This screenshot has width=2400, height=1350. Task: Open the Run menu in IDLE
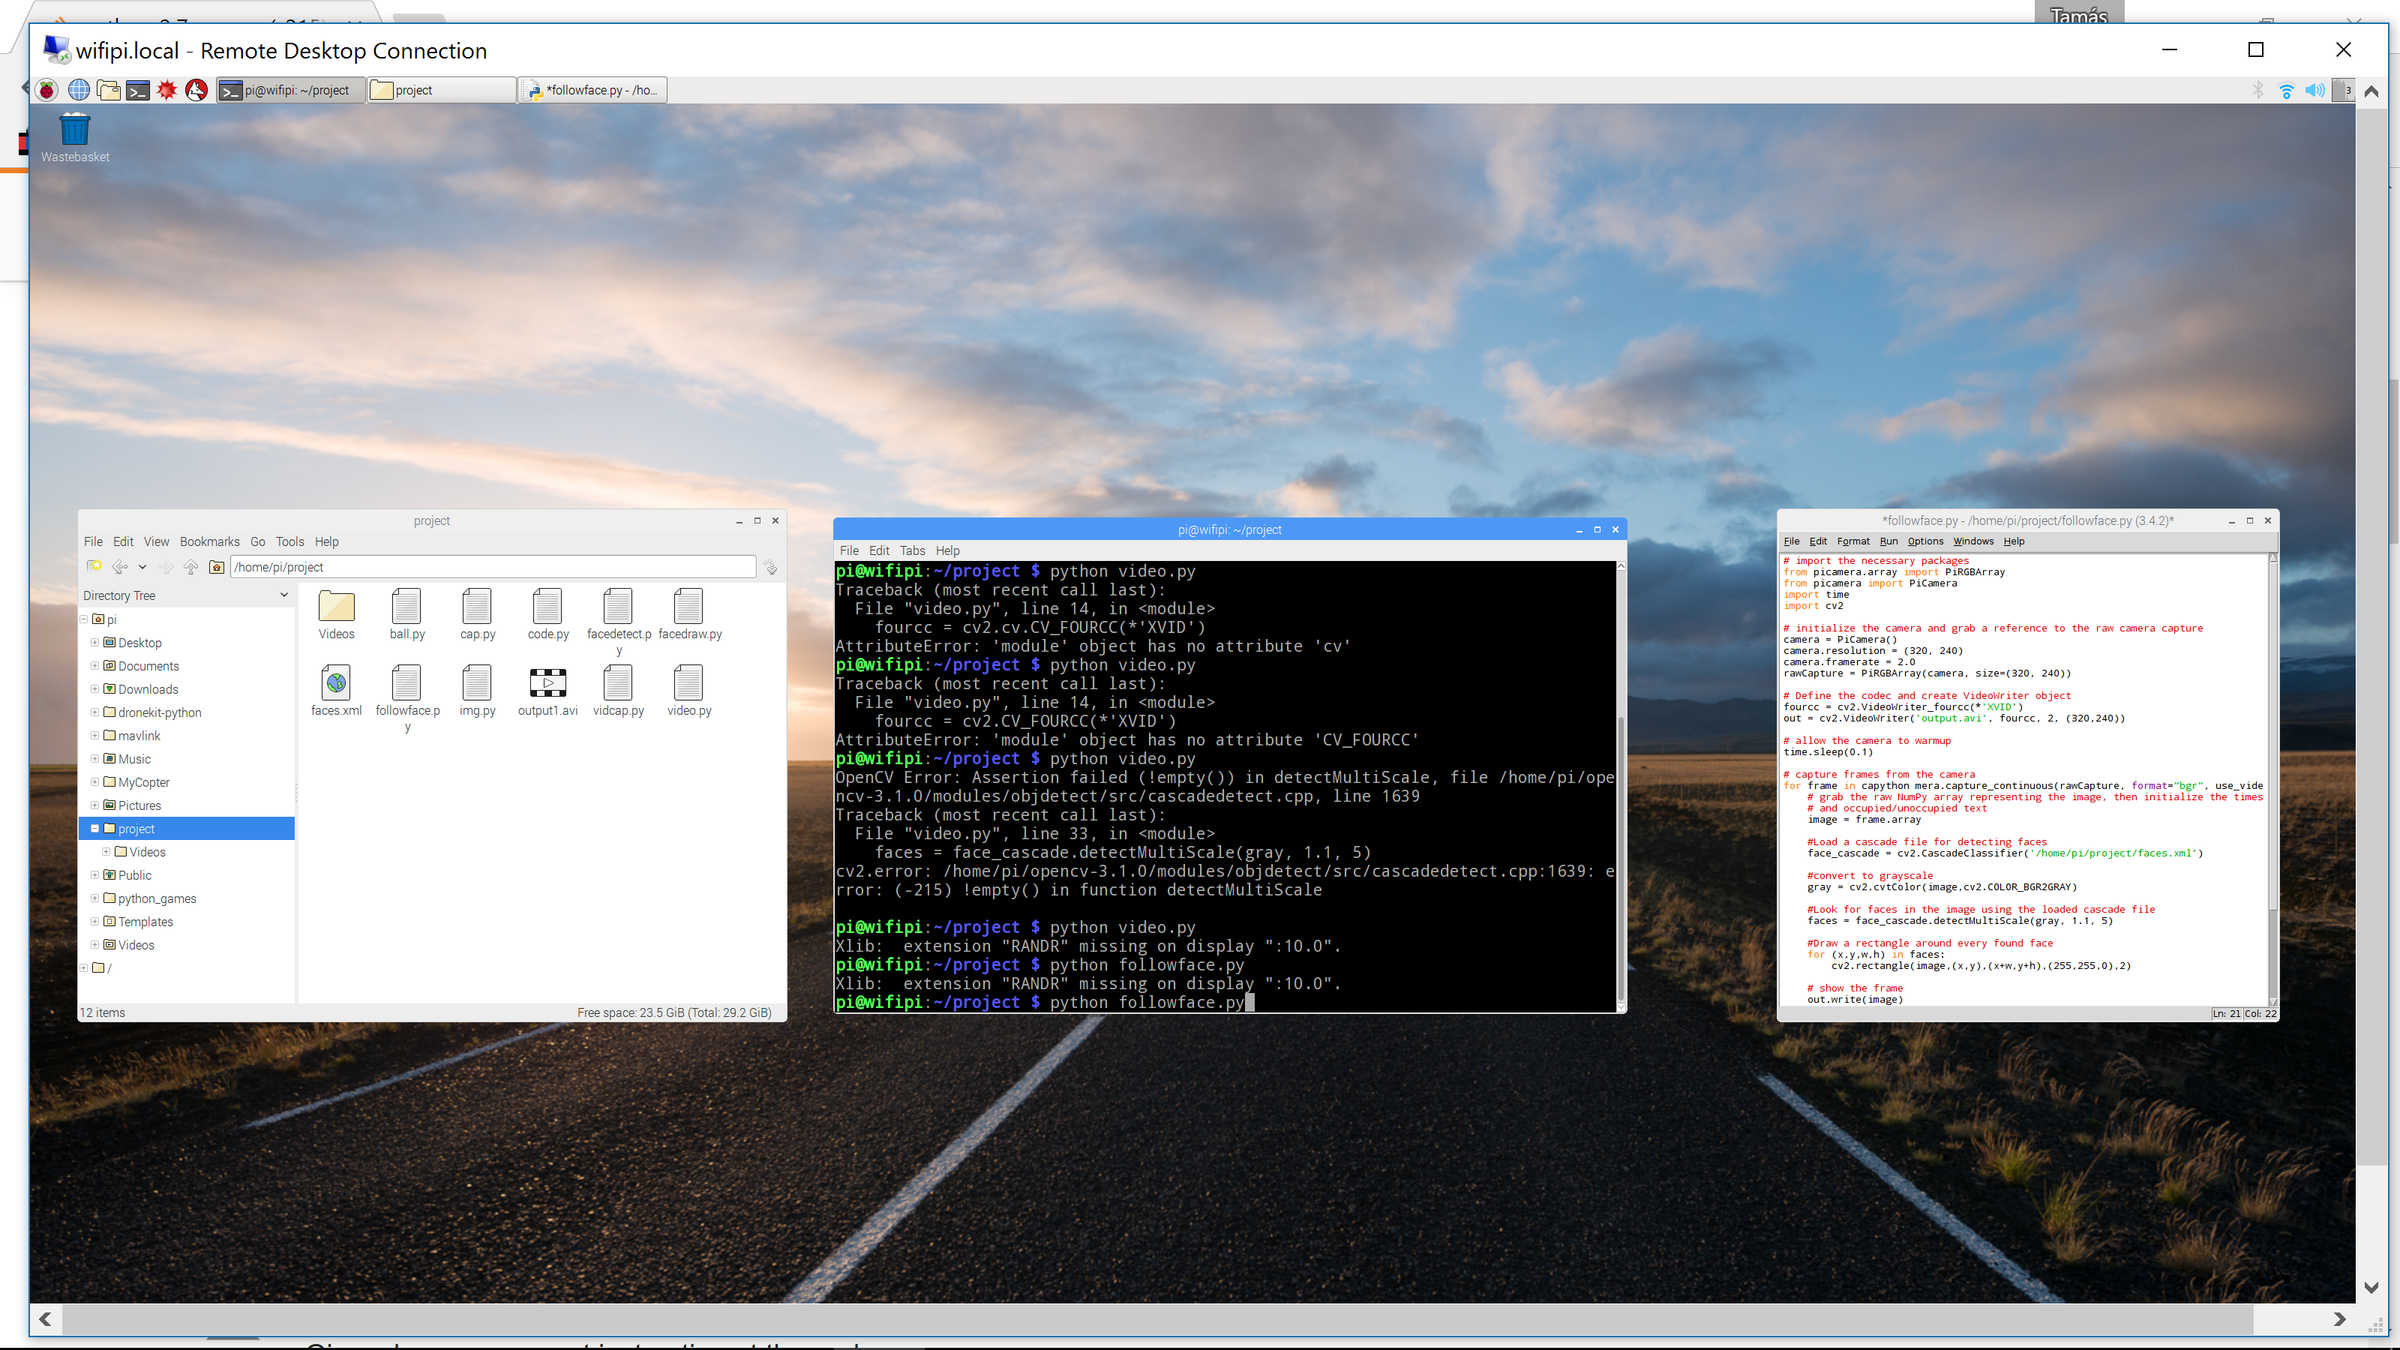click(x=1888, y=541)
